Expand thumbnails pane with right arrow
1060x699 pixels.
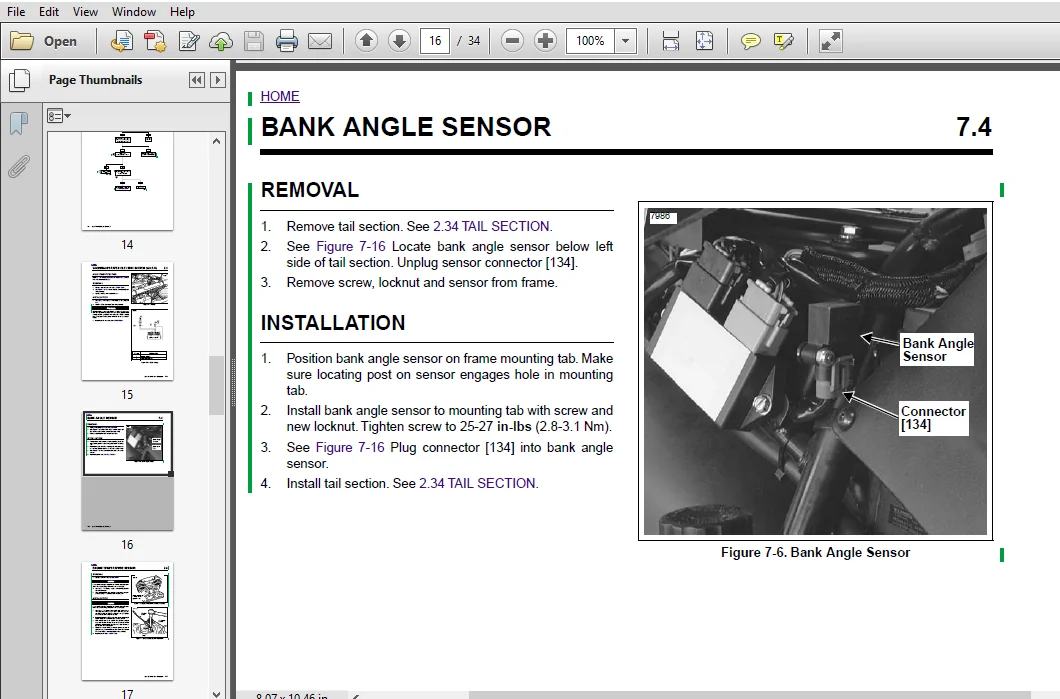(218, 80)
